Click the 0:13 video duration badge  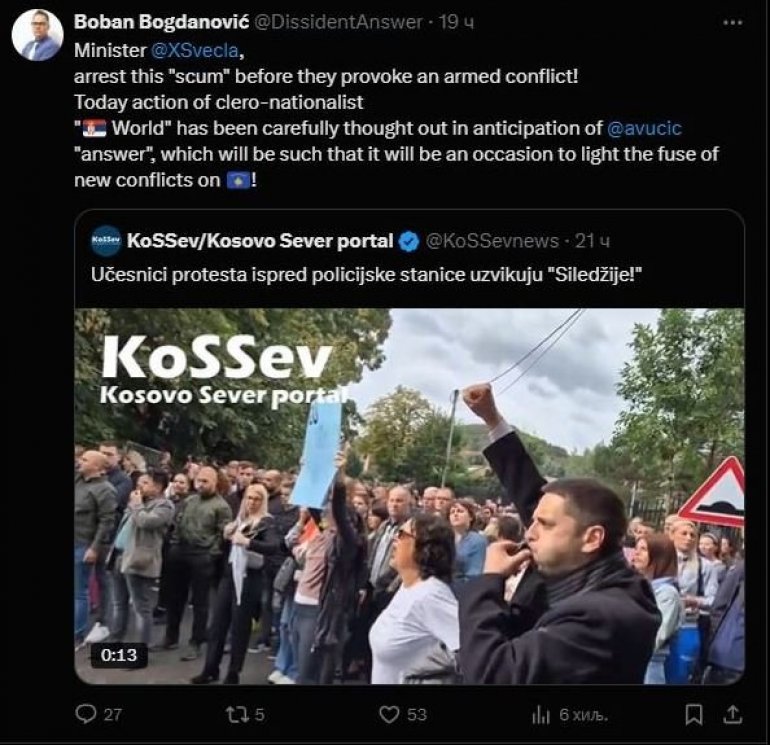coord(119,655)
